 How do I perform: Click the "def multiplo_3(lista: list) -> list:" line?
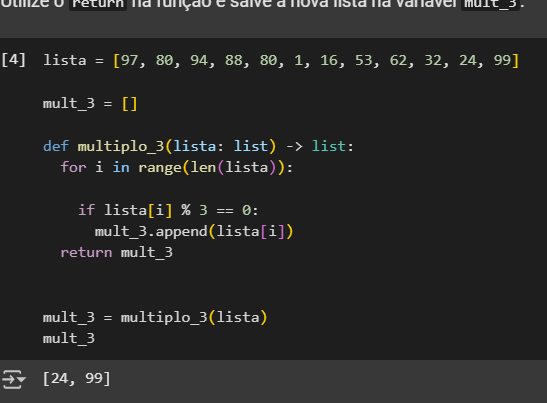198,146
